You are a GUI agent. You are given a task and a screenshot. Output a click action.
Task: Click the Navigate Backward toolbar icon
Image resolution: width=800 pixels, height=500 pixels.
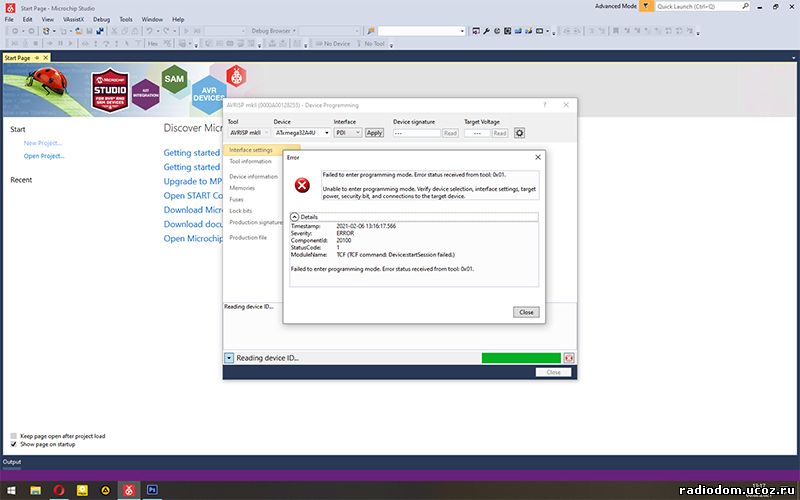coord(15,31)
